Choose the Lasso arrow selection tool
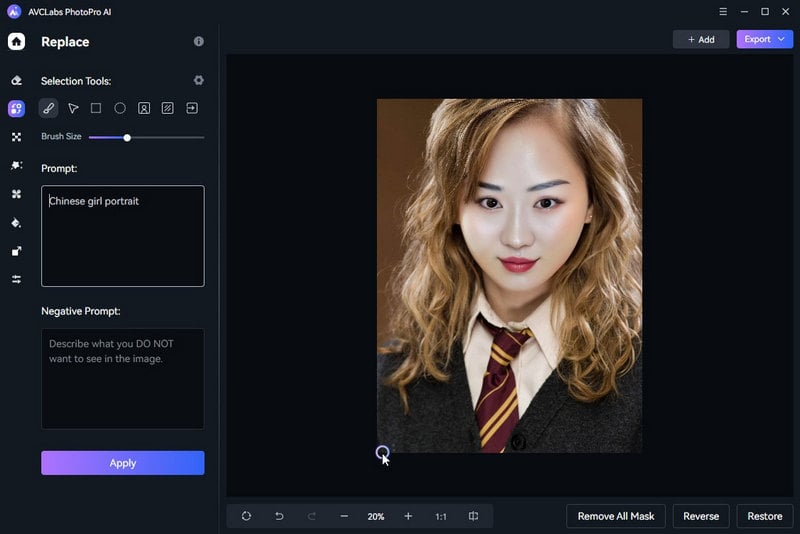 73,108
